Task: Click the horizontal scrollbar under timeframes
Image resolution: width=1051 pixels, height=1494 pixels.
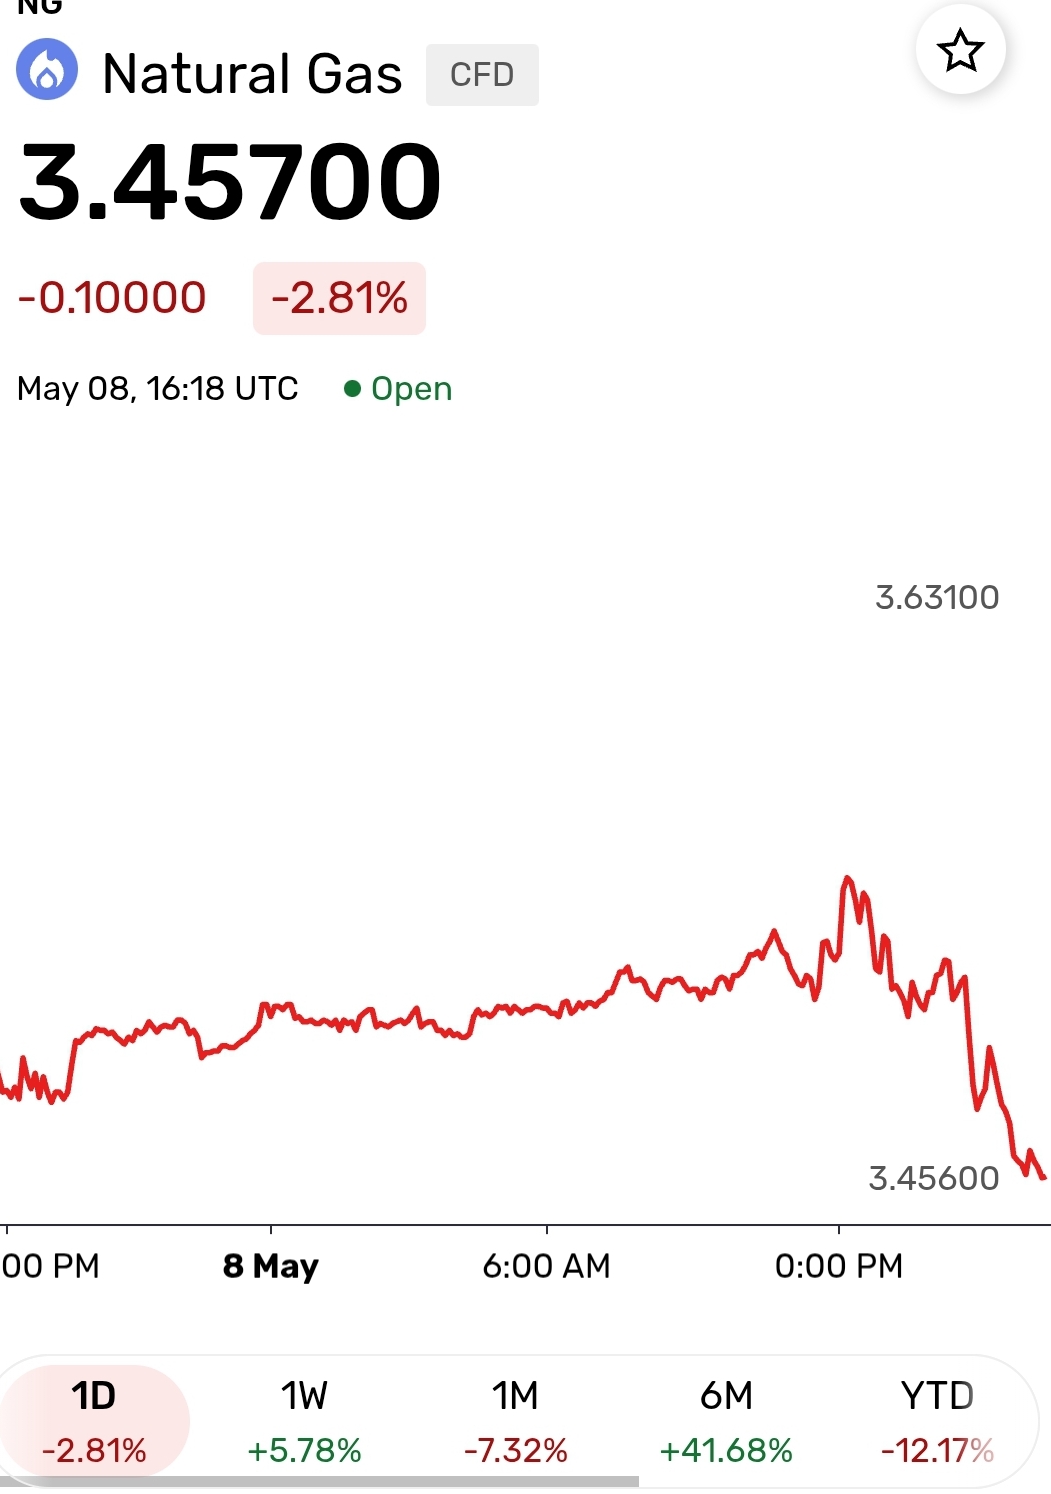Action: coord(320,1481)
